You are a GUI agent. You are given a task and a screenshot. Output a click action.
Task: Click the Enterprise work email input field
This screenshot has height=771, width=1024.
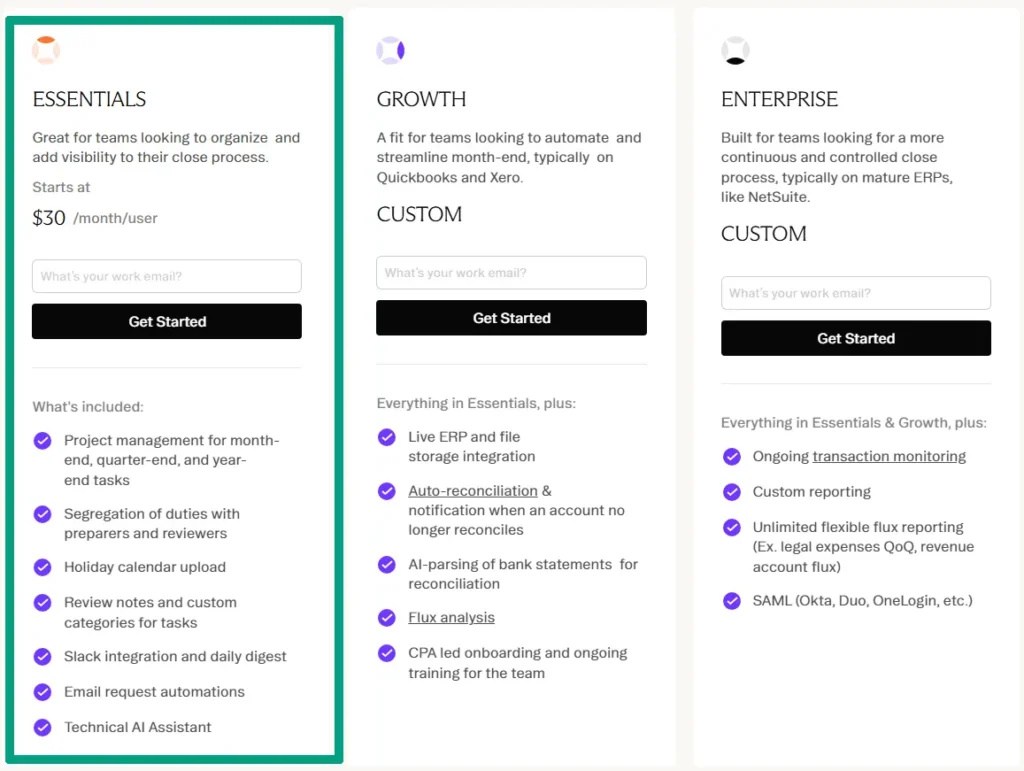(855, 293)
